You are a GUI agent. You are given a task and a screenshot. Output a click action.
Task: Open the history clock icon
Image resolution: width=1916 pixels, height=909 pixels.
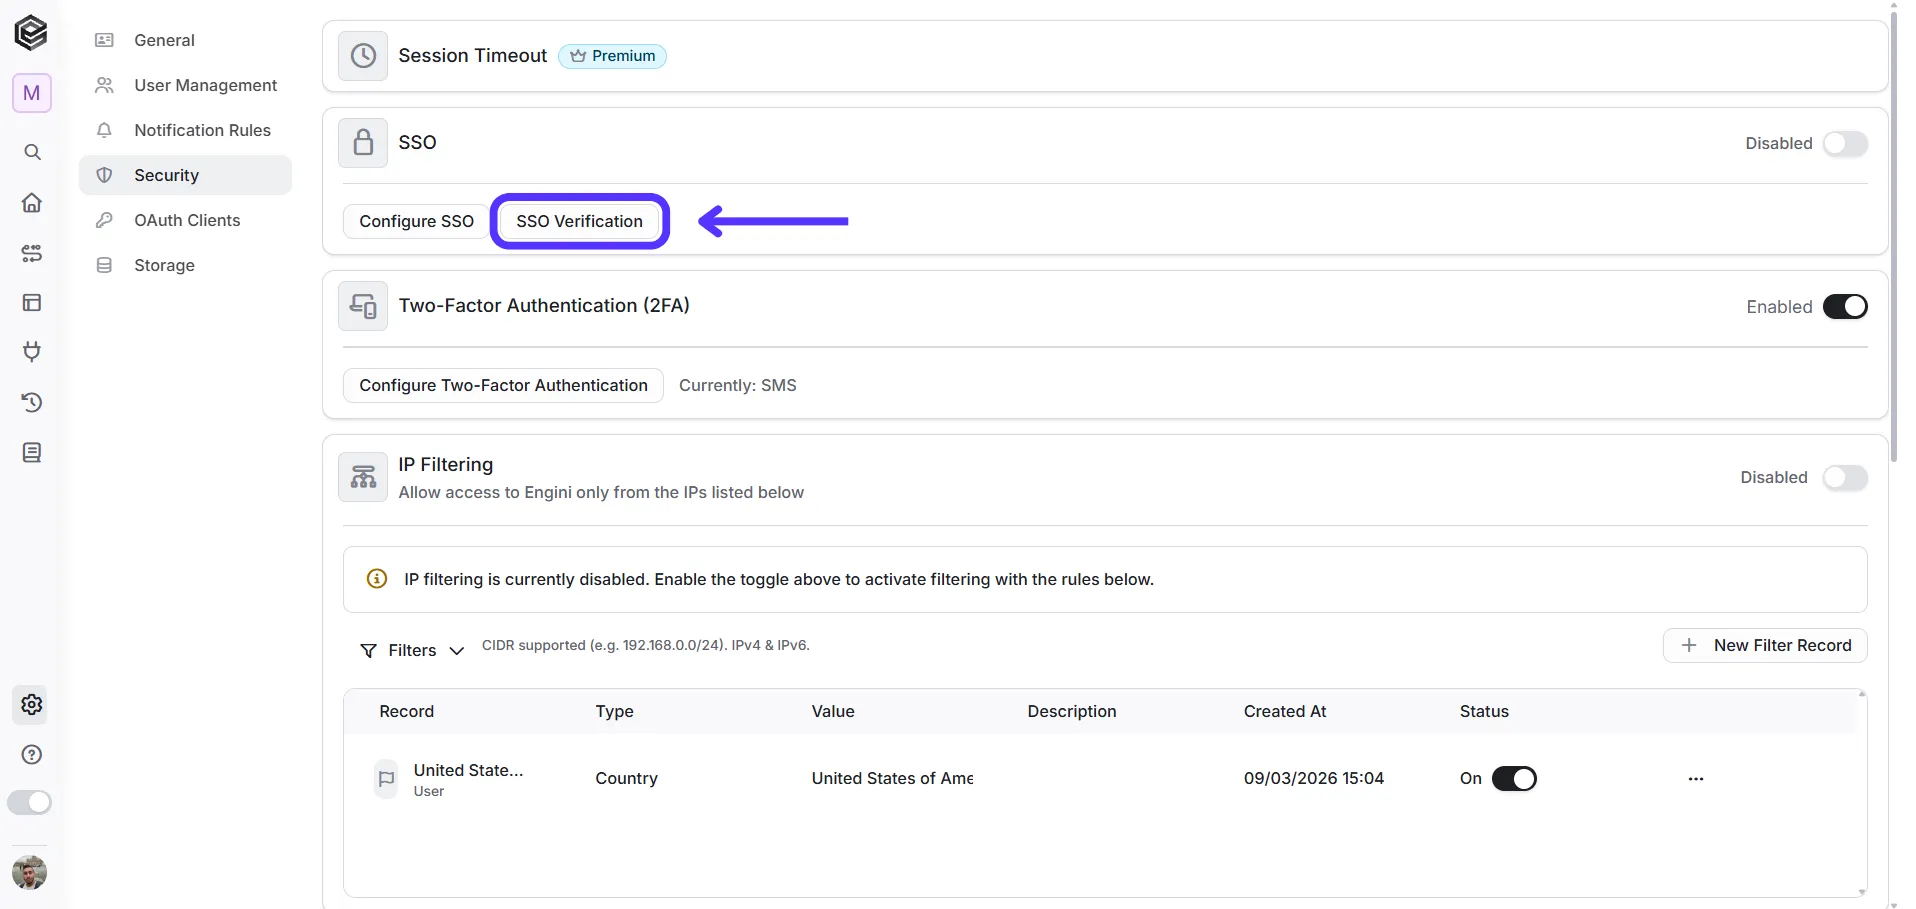[x=32, y=402]
